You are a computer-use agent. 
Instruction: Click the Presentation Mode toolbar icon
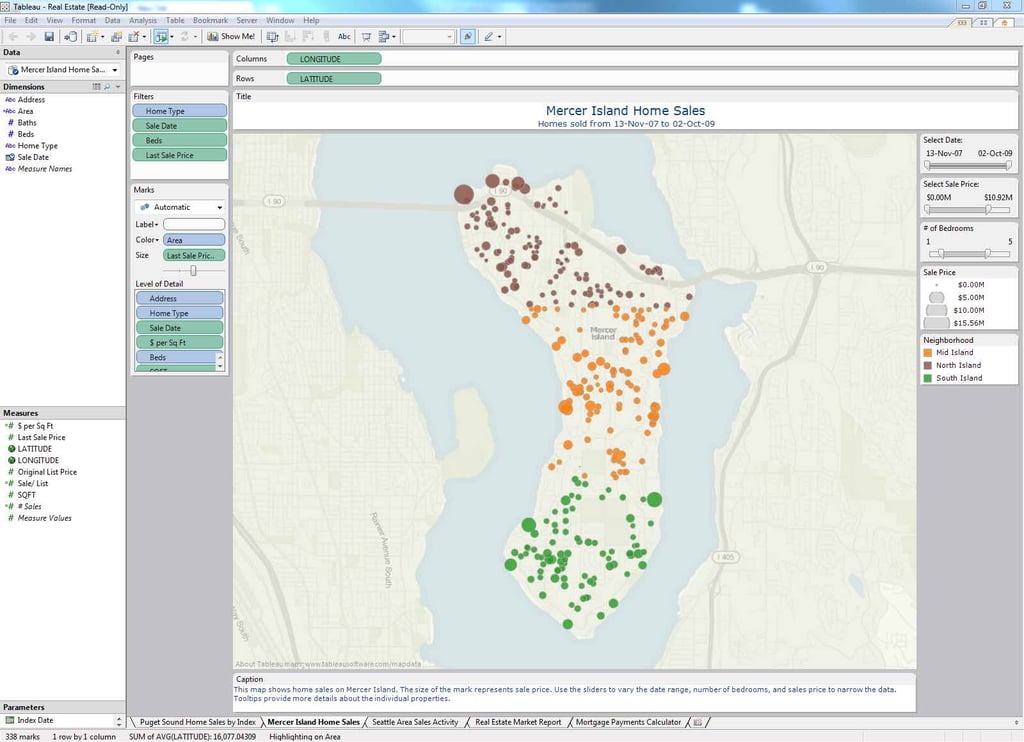[366, 37]
